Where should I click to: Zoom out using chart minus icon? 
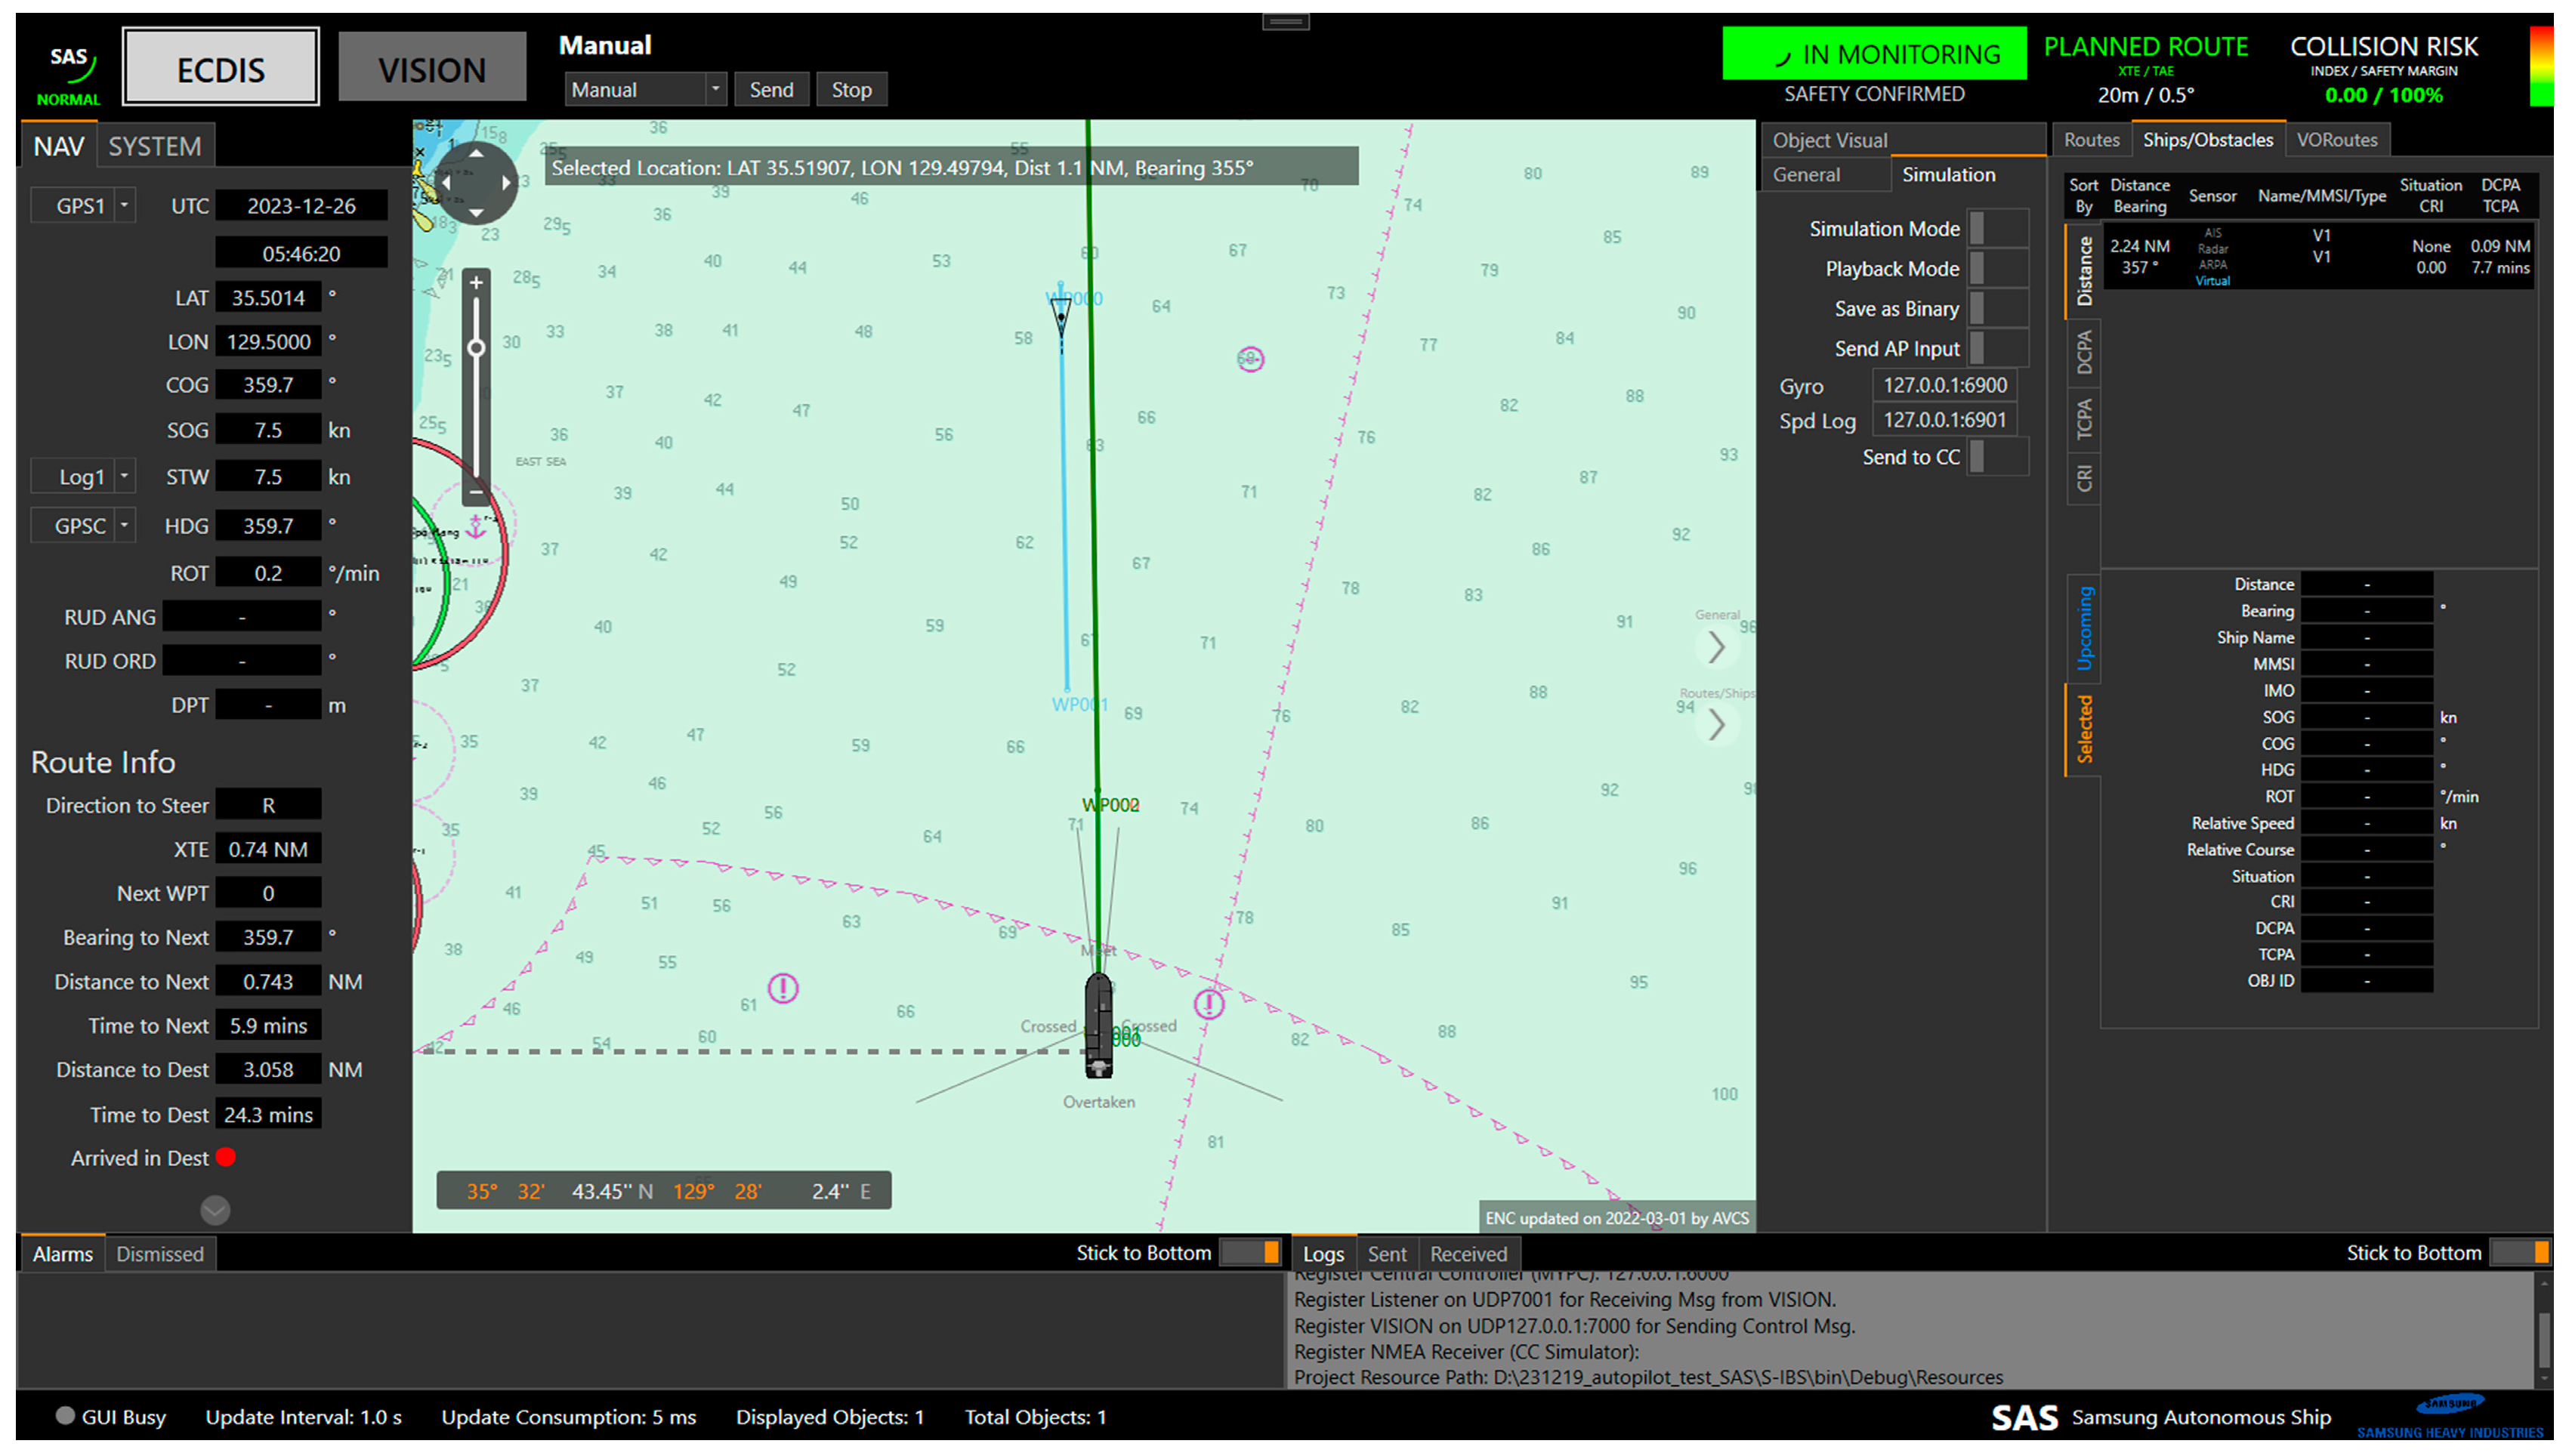(476, 492)
